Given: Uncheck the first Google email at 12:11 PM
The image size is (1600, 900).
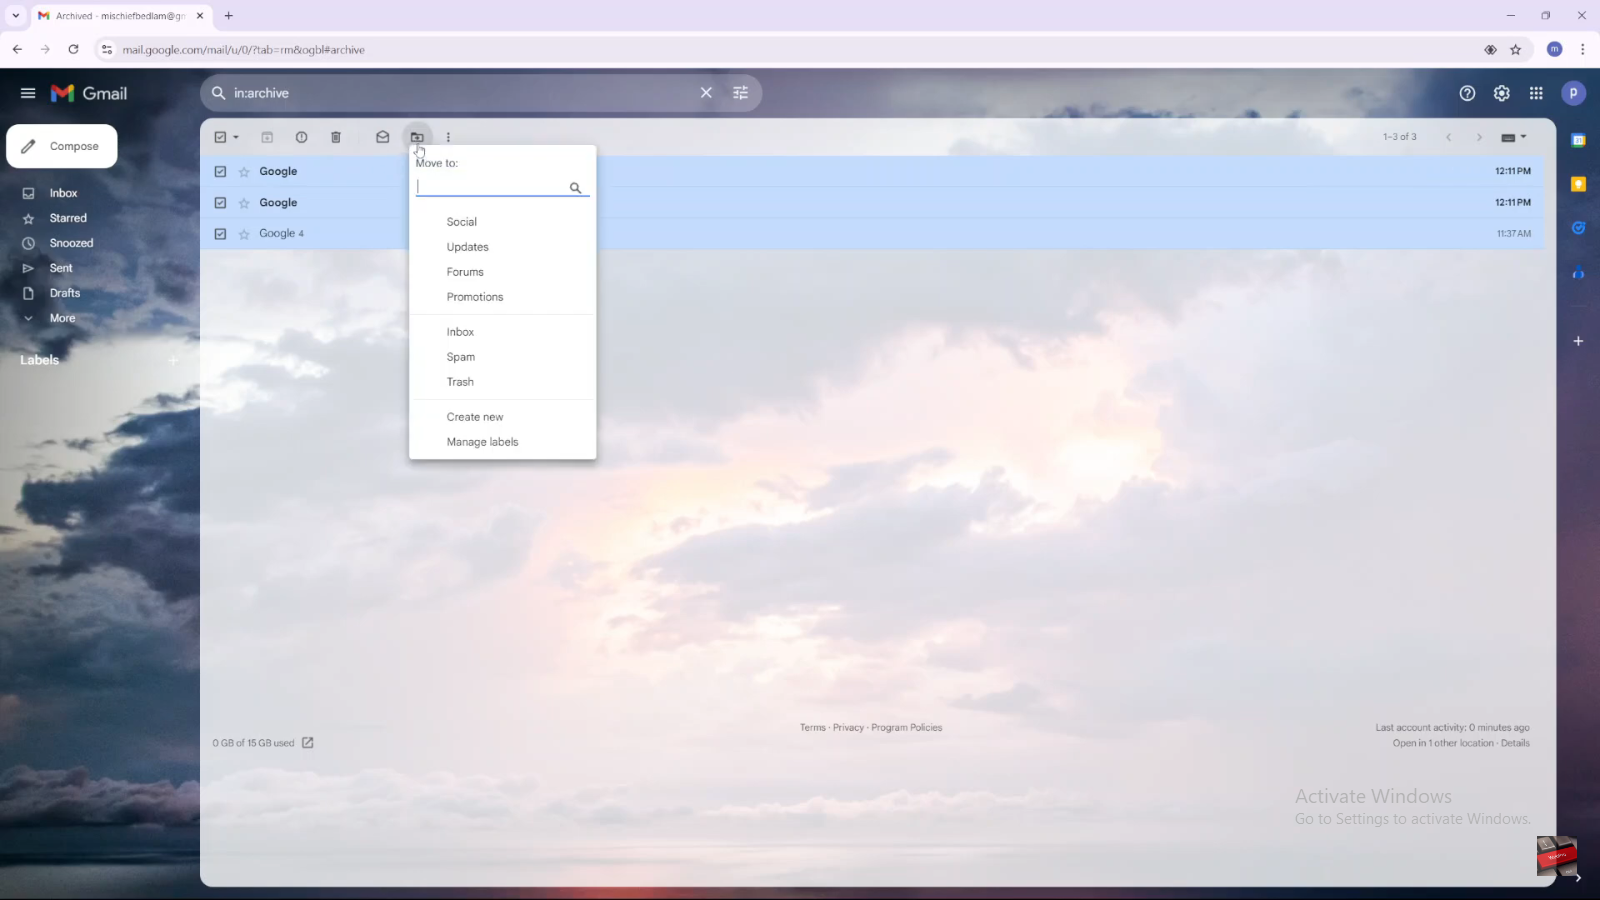Looking at the screenshot, I should click(220, 171).
